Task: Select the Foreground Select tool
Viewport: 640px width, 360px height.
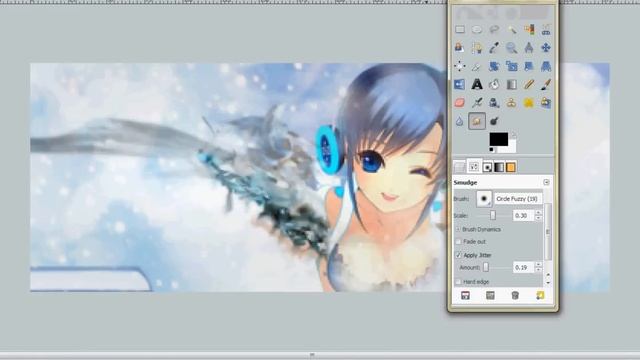Action: point(460,48)
